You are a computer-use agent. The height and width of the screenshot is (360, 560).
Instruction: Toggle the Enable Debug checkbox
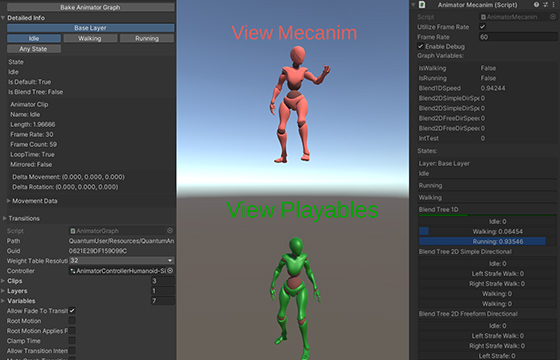[x=421, y=46]
